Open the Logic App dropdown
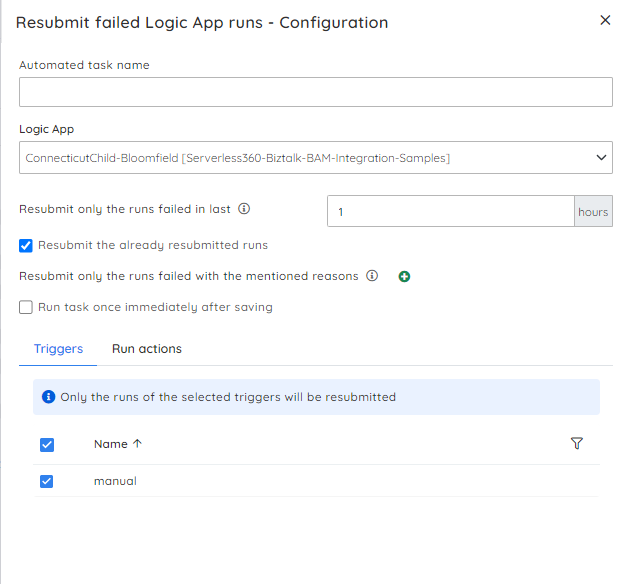This screenshot has height=584, width=629. [316, 157]
